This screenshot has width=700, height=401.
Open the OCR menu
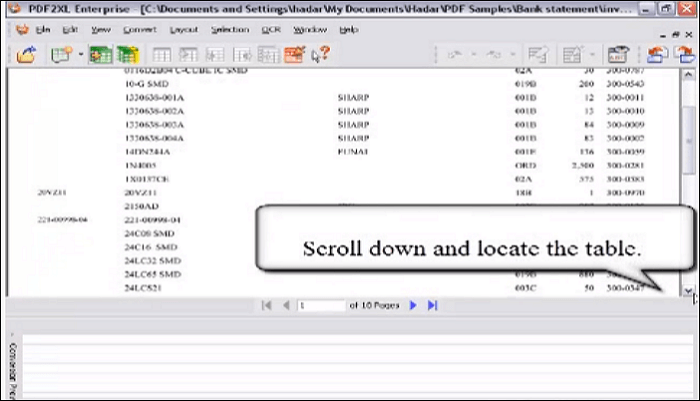(x=271, y=30)
